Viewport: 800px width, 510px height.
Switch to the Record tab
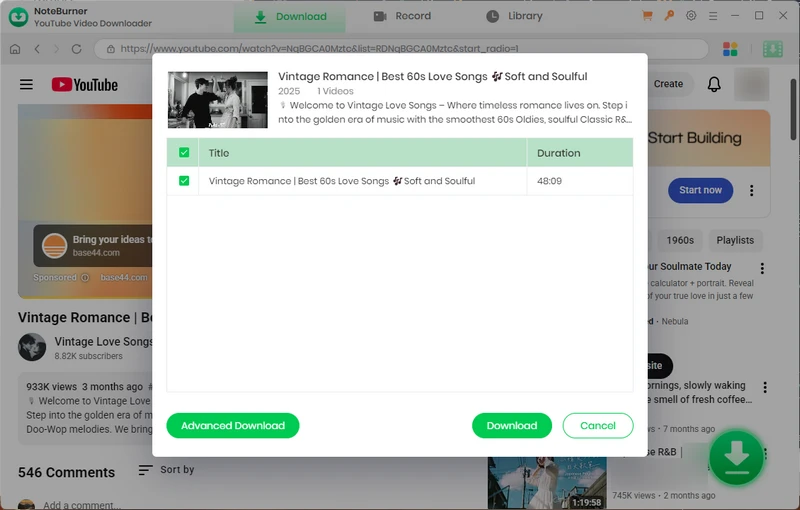click(x=402, y=16)
